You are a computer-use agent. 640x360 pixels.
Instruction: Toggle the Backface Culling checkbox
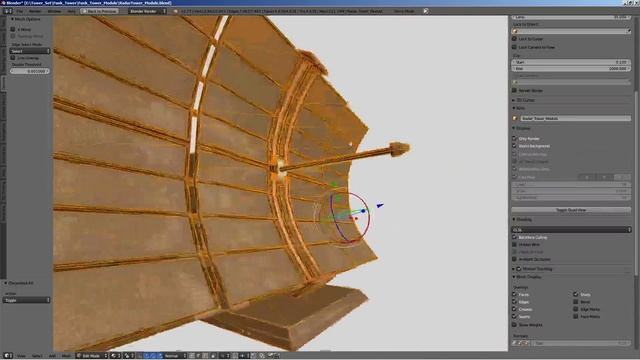(514, 237)
